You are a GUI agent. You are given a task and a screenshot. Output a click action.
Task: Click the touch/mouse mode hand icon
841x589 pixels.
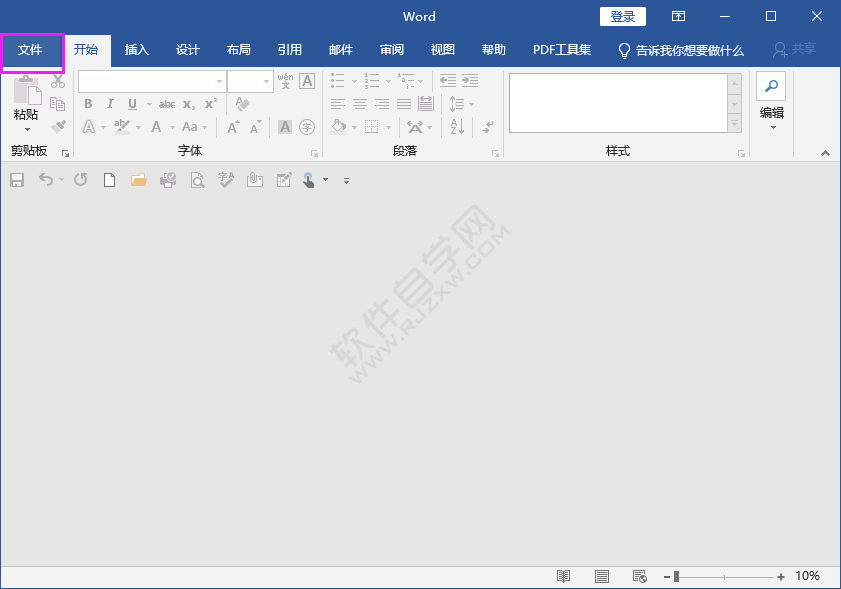pos(308,180)
